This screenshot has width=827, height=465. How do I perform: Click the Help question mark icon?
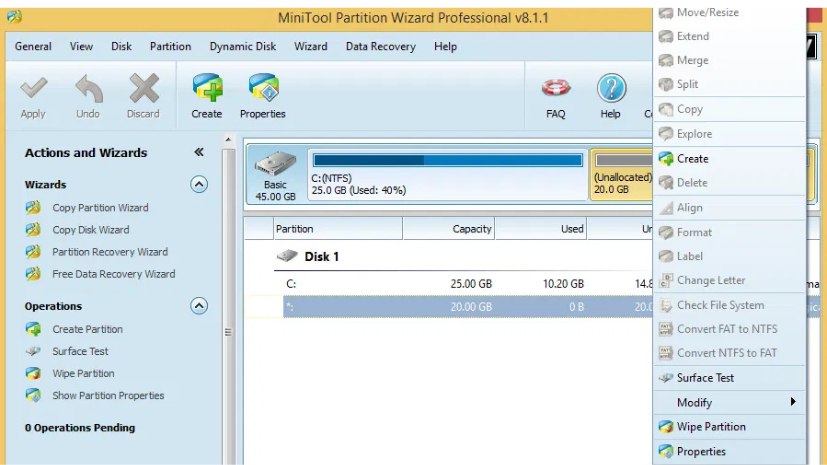[610, 90]
